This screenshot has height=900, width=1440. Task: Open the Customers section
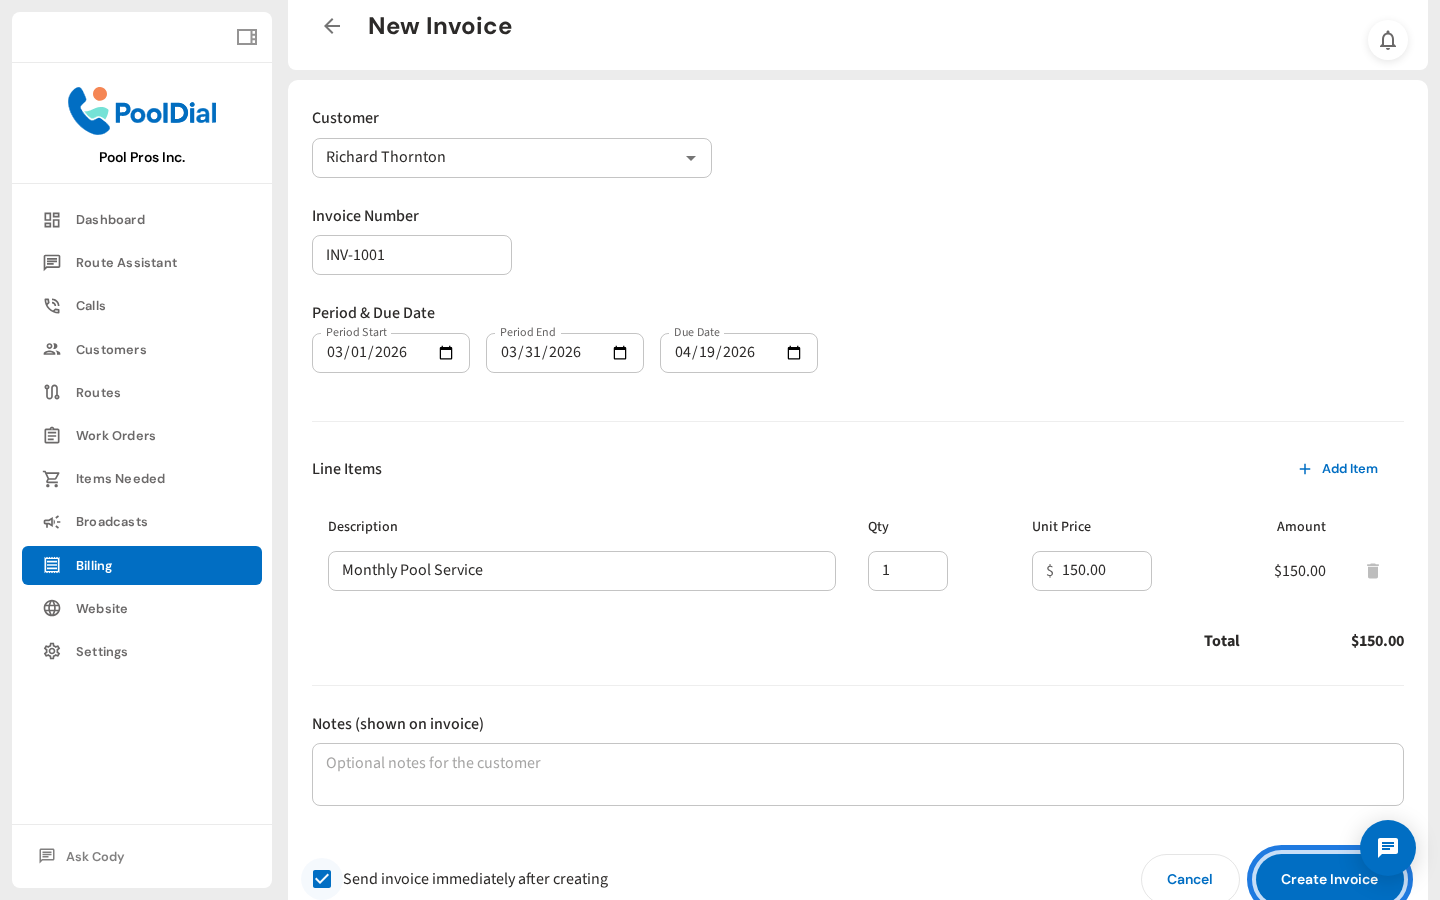click(111, 349)
